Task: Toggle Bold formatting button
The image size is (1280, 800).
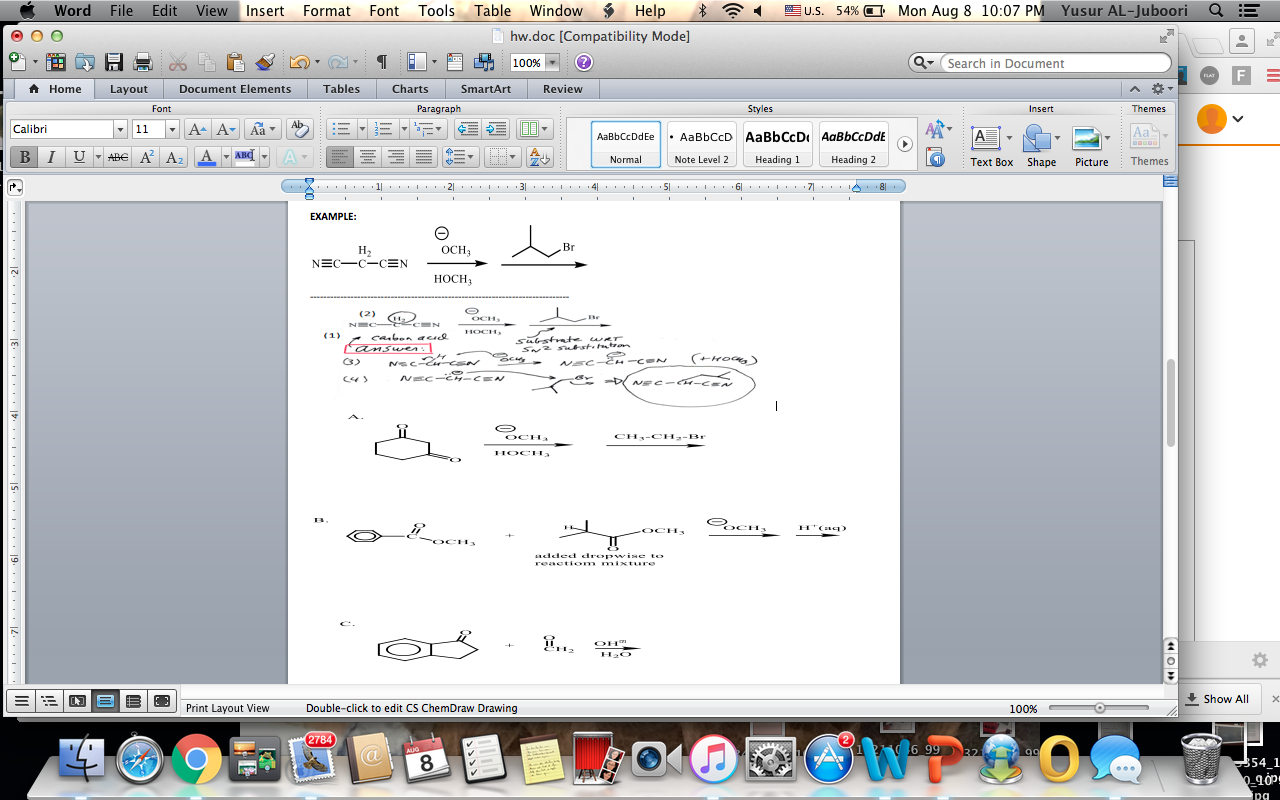Action: 24,157
